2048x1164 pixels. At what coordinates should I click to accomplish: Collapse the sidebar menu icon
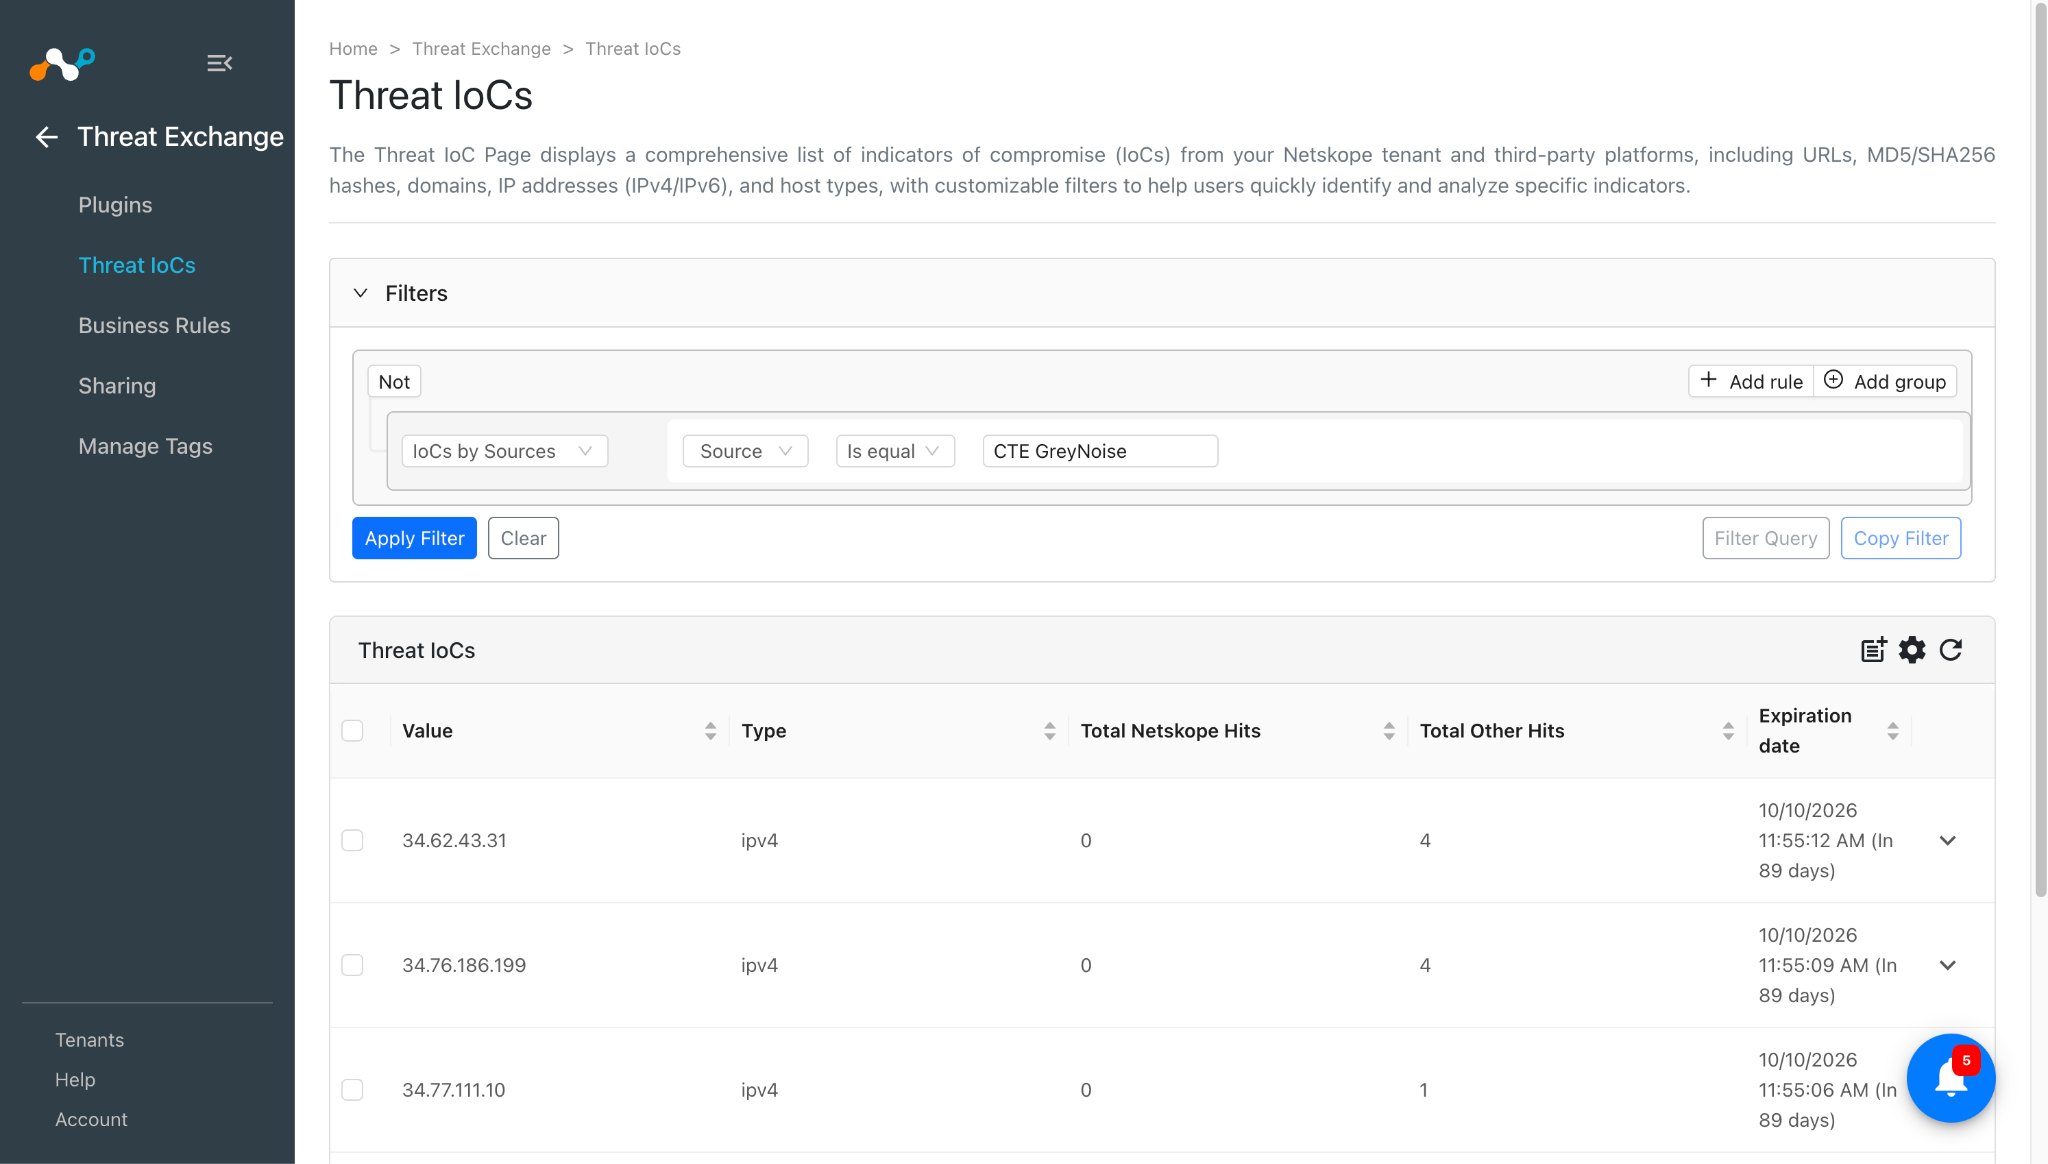220,64
